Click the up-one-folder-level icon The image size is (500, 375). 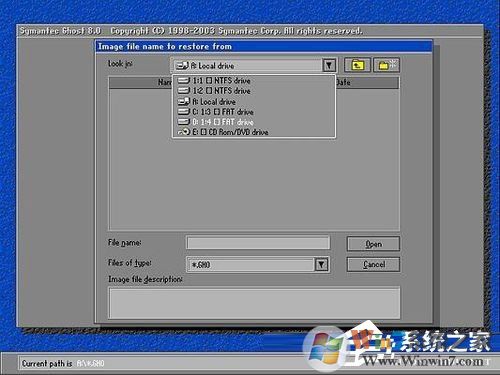(357, 65)
